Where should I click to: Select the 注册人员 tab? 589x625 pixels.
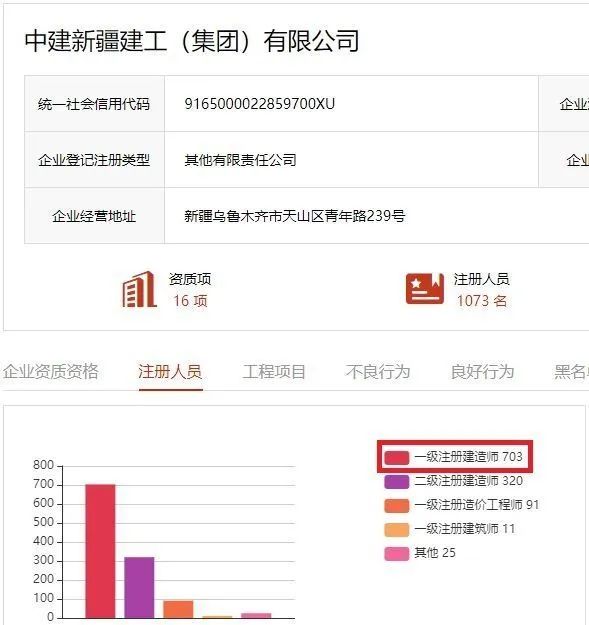click(171, 371)
